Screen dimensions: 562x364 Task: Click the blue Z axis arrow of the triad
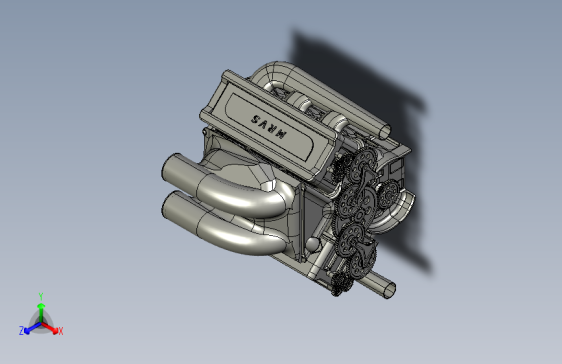(x=33, y=328)
